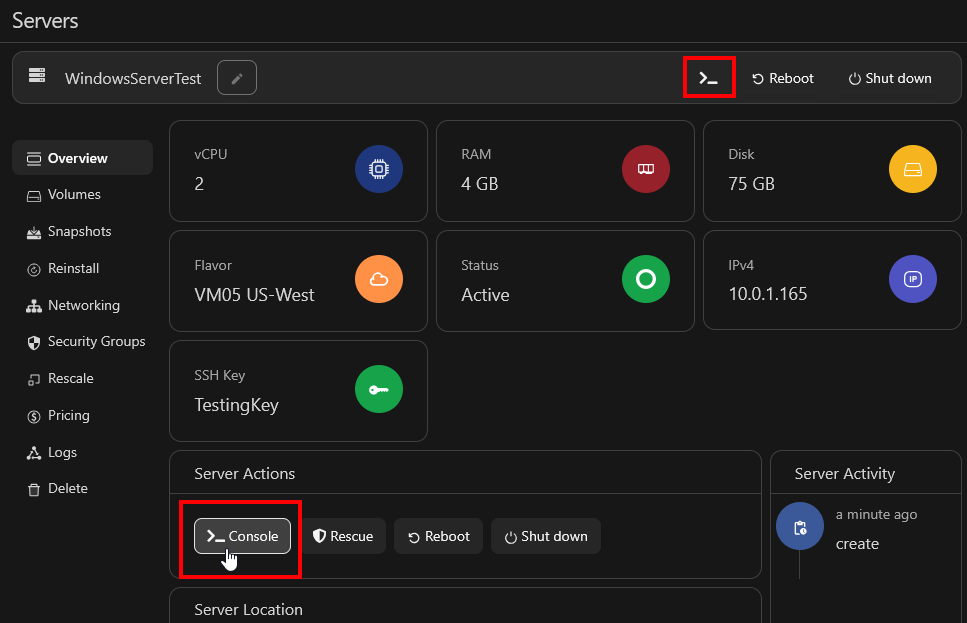Image resolution: width=967 pixels, height=623 pixels.
Task: Click the orange Flavor cloud icon
Action: coord(379,280)
